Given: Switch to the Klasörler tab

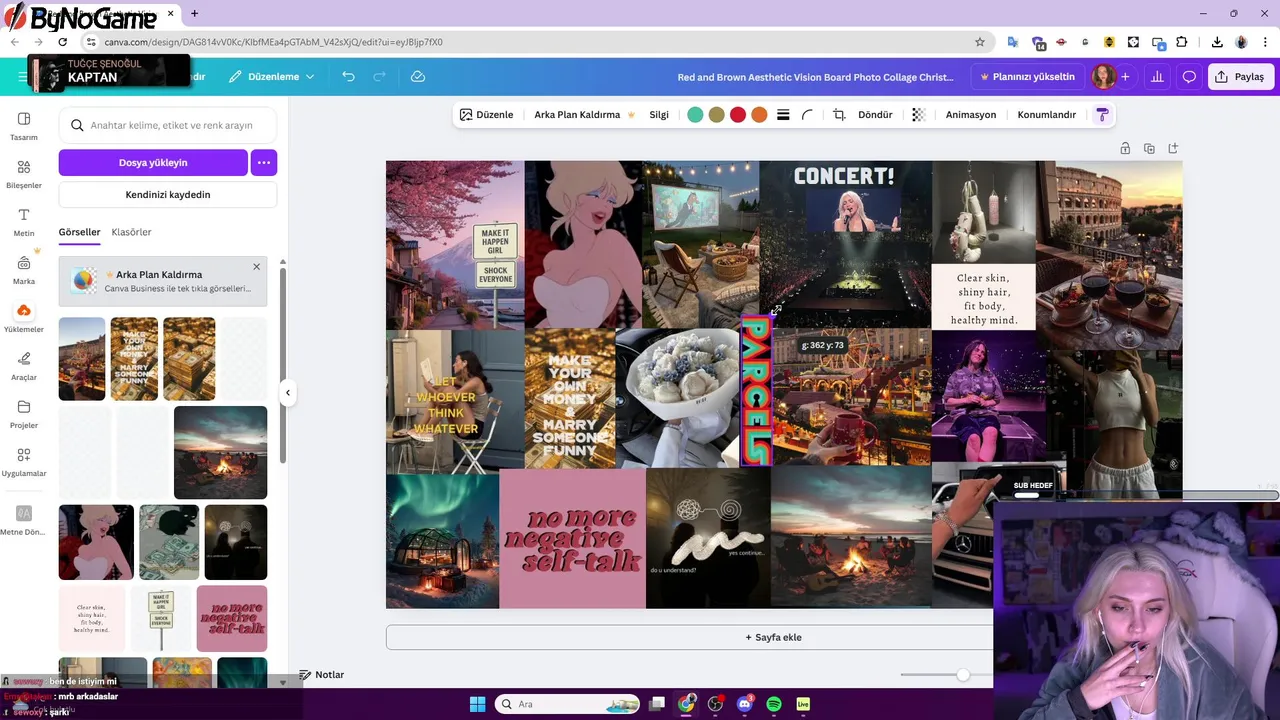Looking at the screenshot, I should click(x=132, y=232).
